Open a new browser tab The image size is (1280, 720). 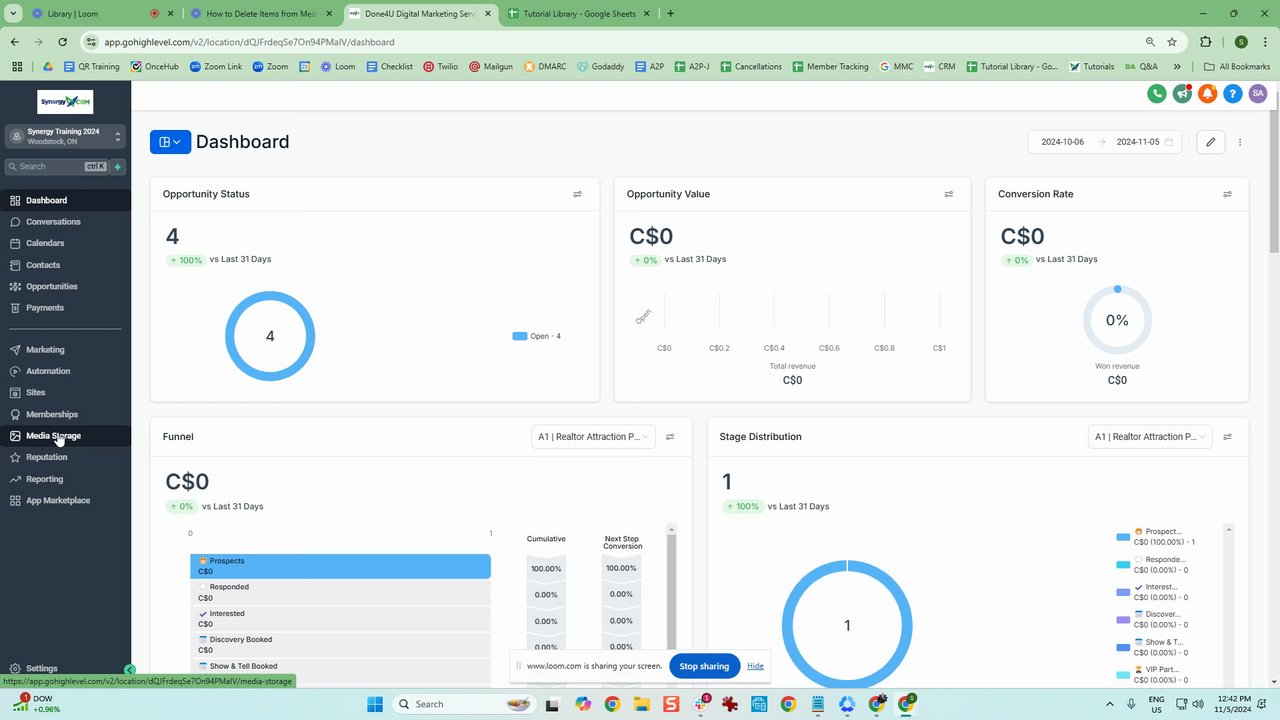[670, 14]
